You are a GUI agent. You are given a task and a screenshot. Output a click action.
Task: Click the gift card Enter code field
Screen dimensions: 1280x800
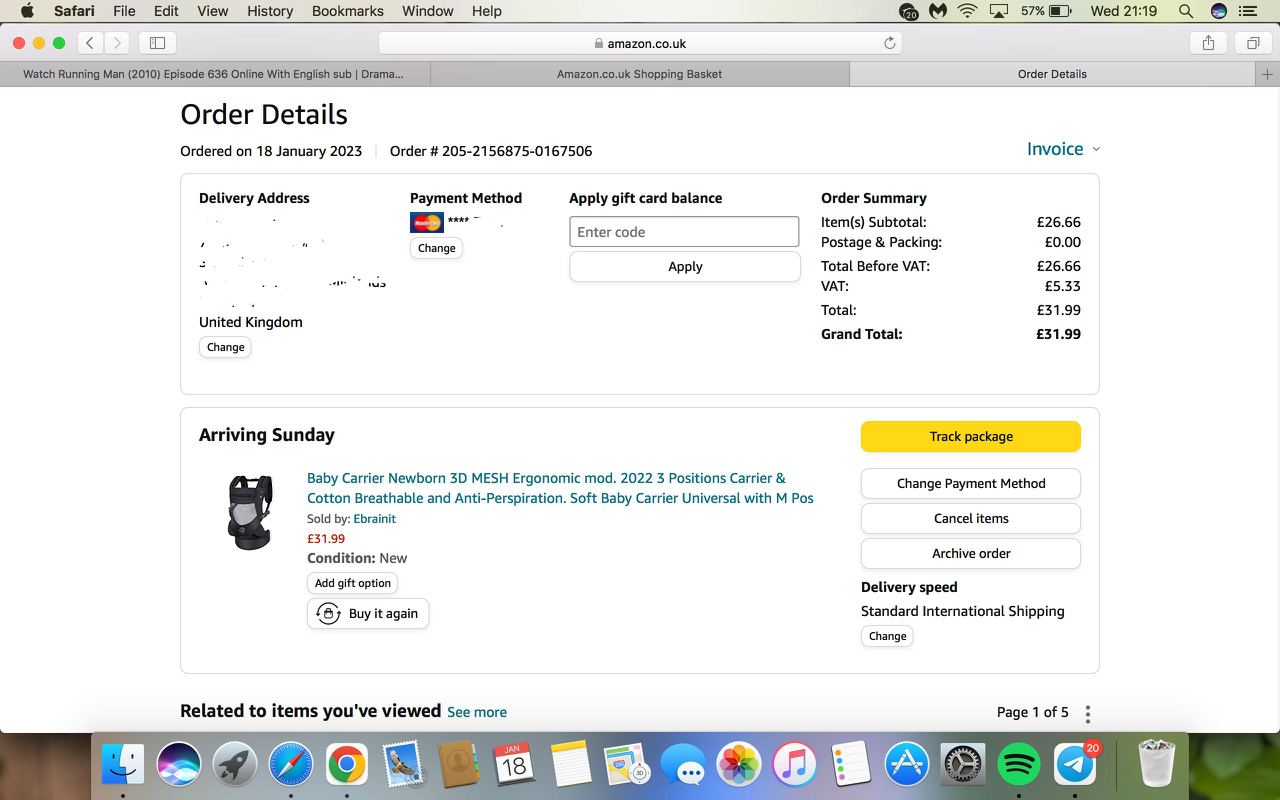pos(684,232)
